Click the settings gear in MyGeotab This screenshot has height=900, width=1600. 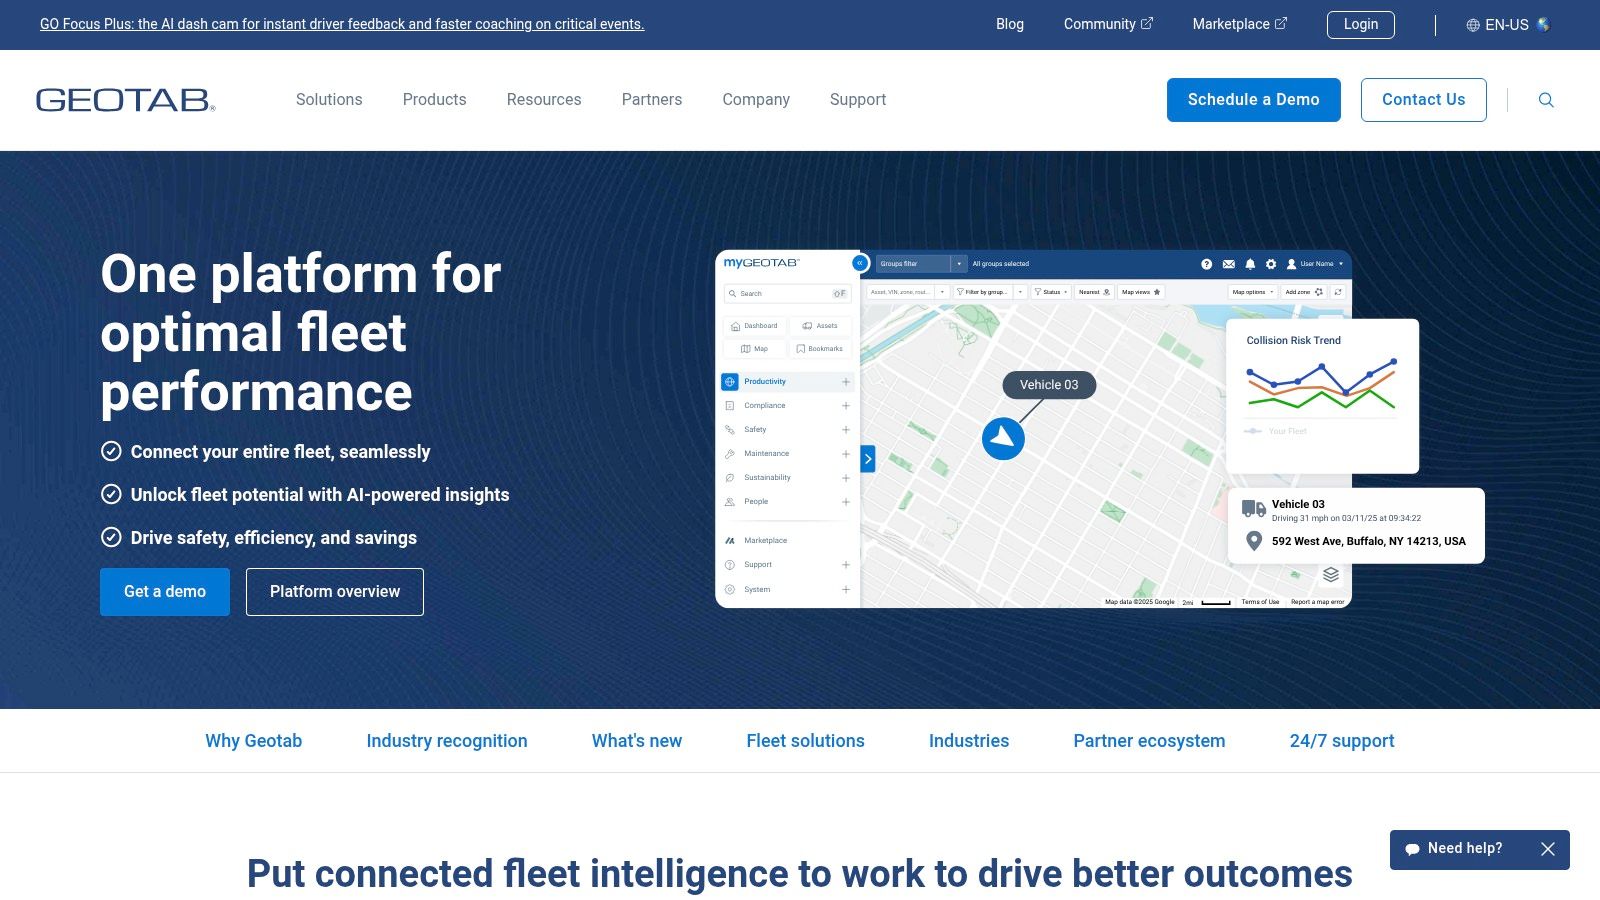pyautogui.click(x=1271, y=263)
